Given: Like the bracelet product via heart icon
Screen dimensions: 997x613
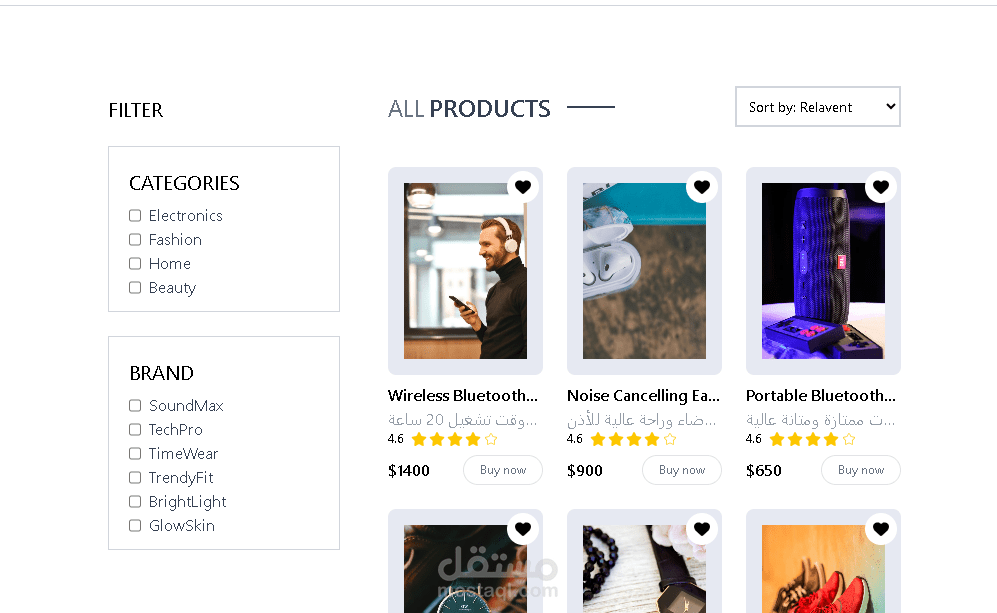Looking at the screenshot, I should [x=702, y=528].
